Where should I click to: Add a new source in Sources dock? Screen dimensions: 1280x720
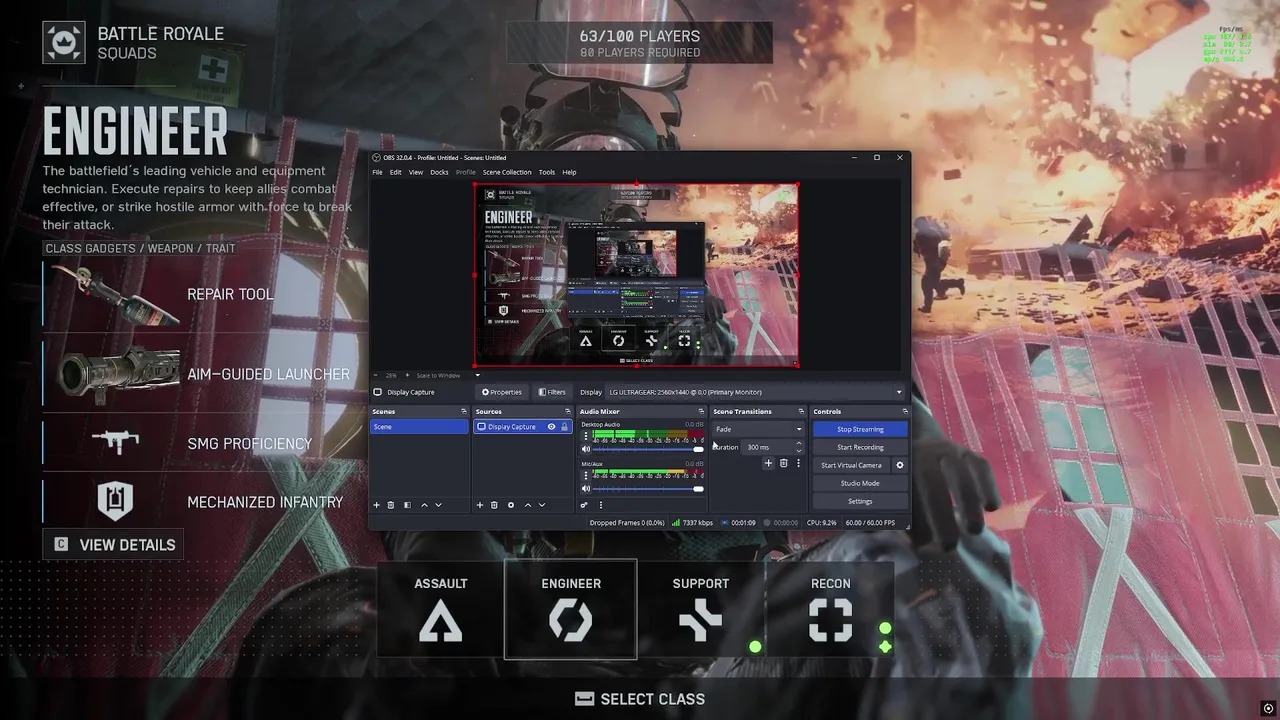coord(480,505)
